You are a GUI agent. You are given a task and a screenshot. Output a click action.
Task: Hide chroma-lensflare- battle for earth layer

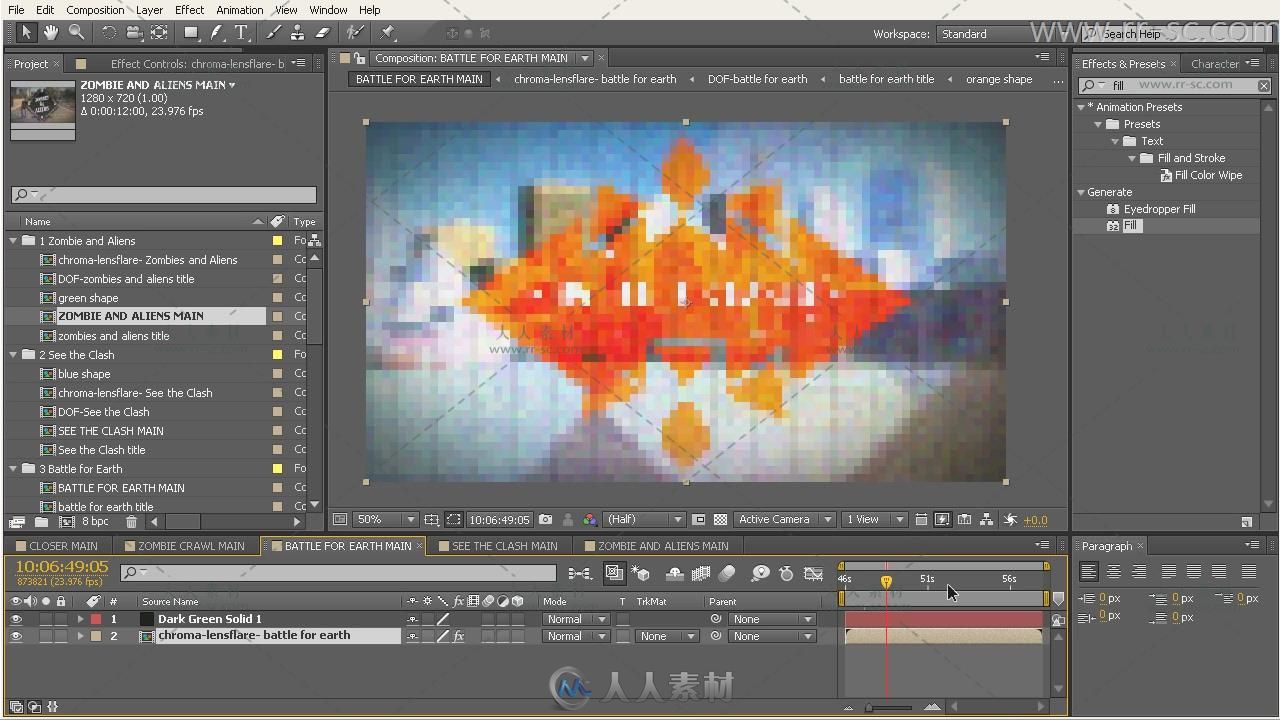point(15,636)
